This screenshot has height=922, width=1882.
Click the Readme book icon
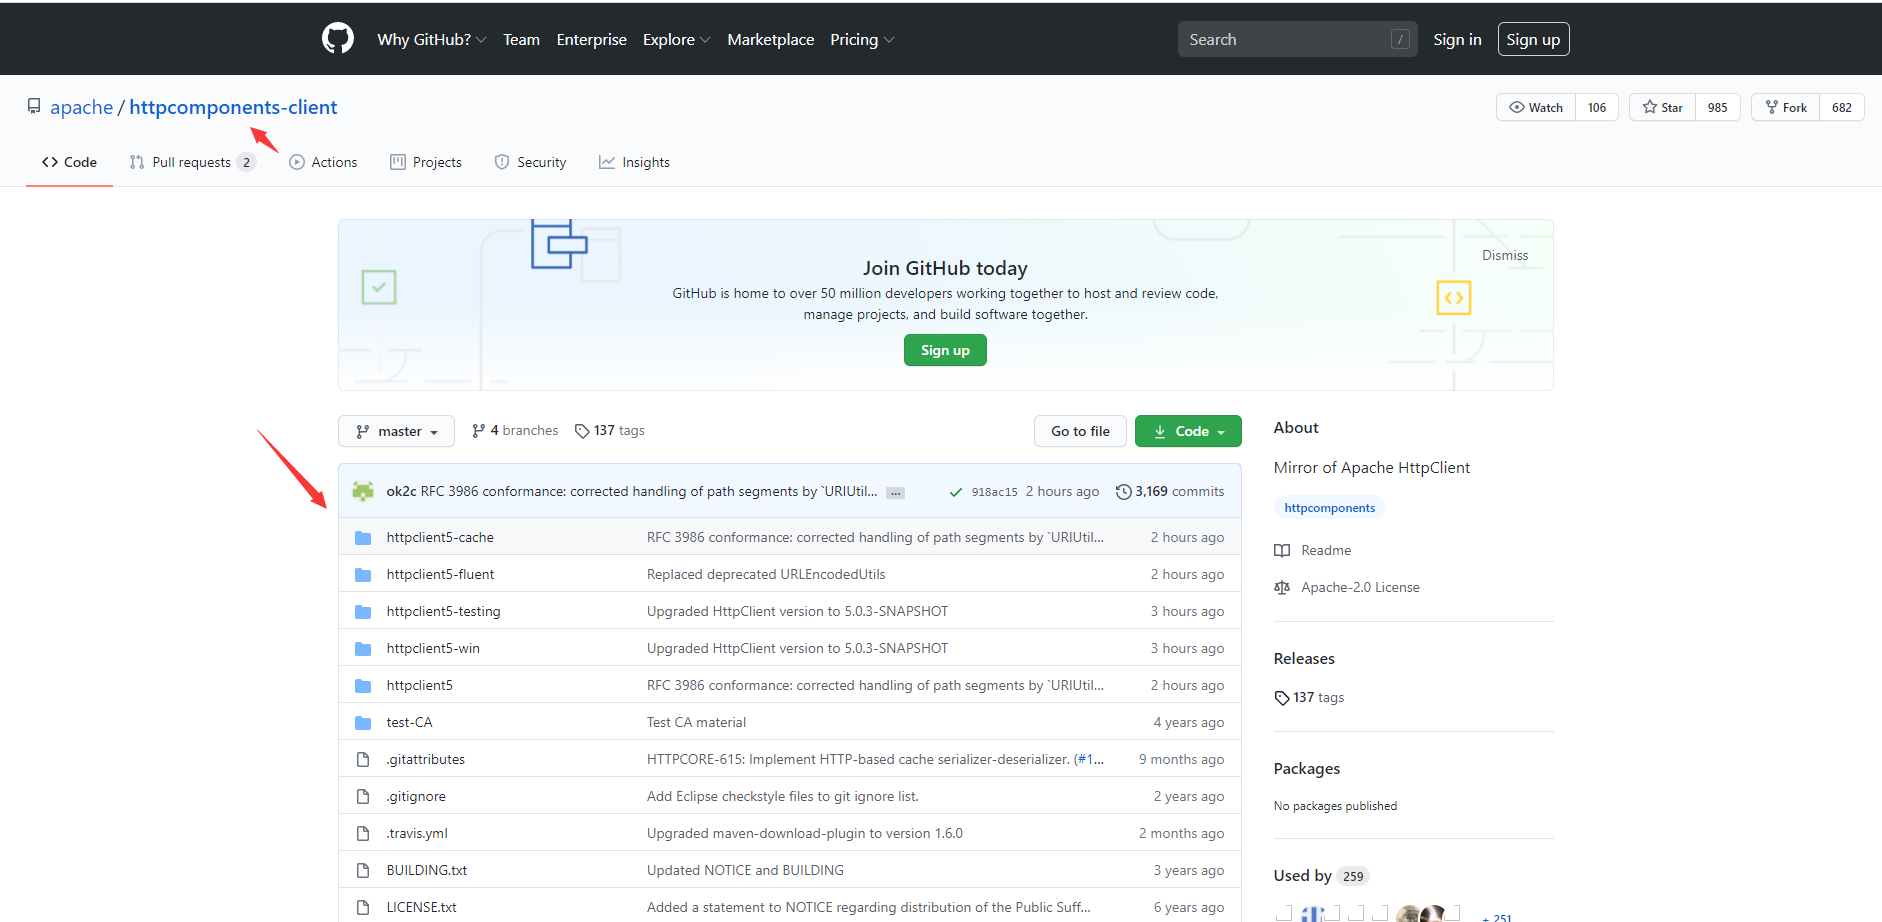(1281, 550)
